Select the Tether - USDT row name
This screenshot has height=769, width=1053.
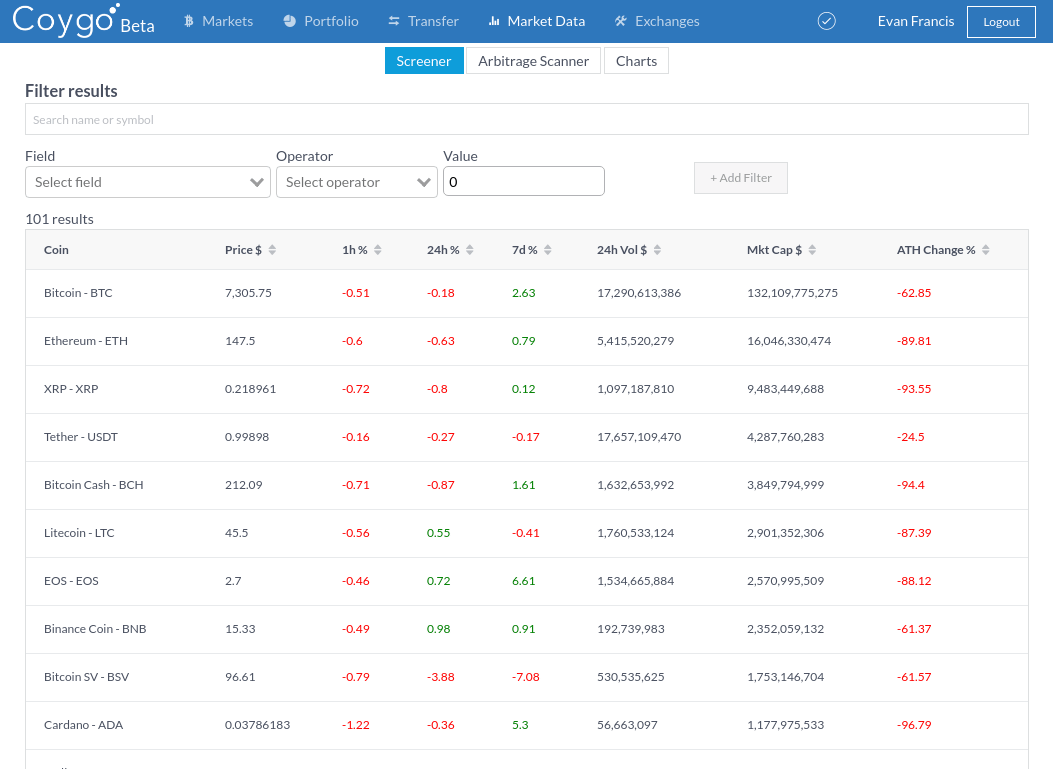click(81, 437)
